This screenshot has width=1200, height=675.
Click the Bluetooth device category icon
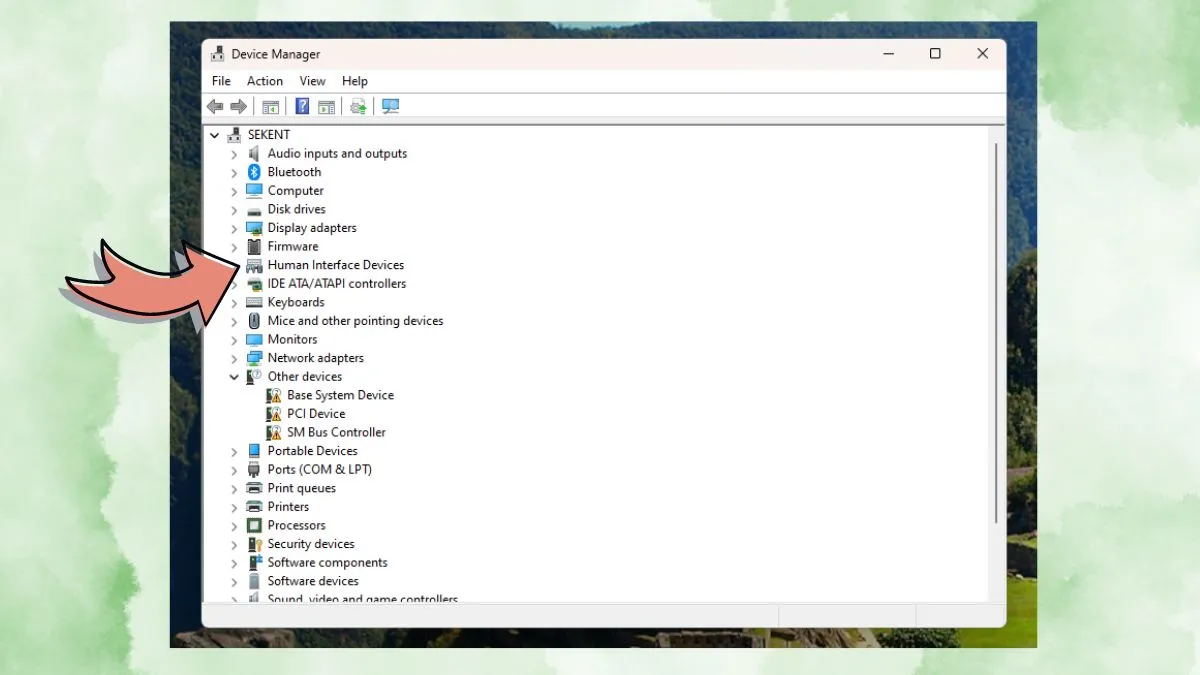pyautogui.click(x=254, y=172)
